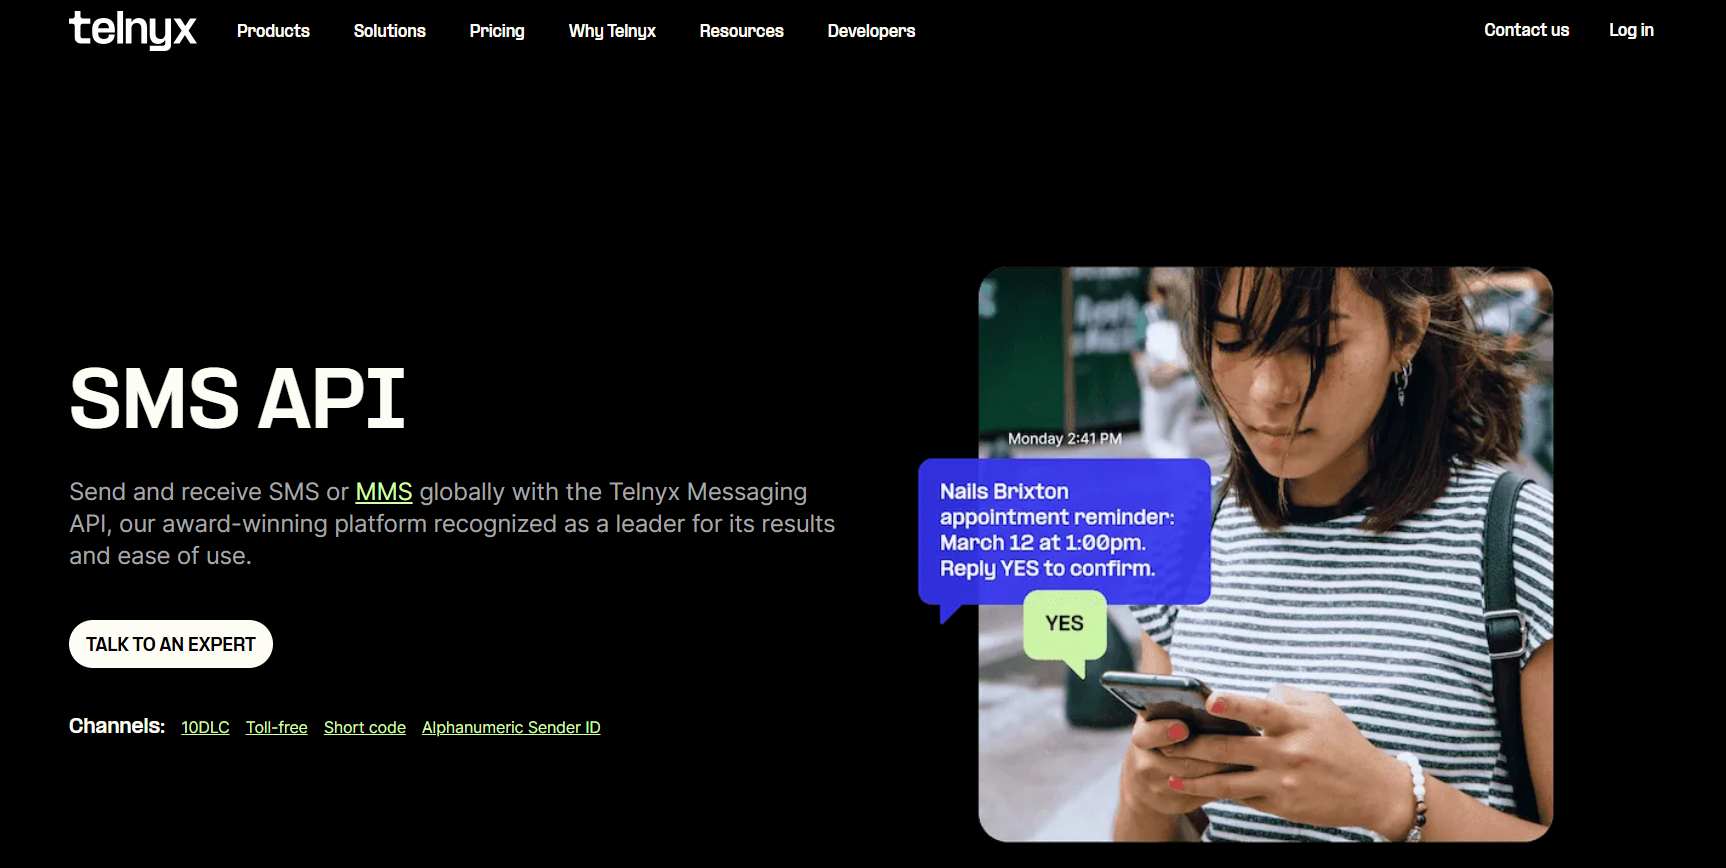Open the Resources menu
This screenshot has height=868, width=1726.
point(742,31)
